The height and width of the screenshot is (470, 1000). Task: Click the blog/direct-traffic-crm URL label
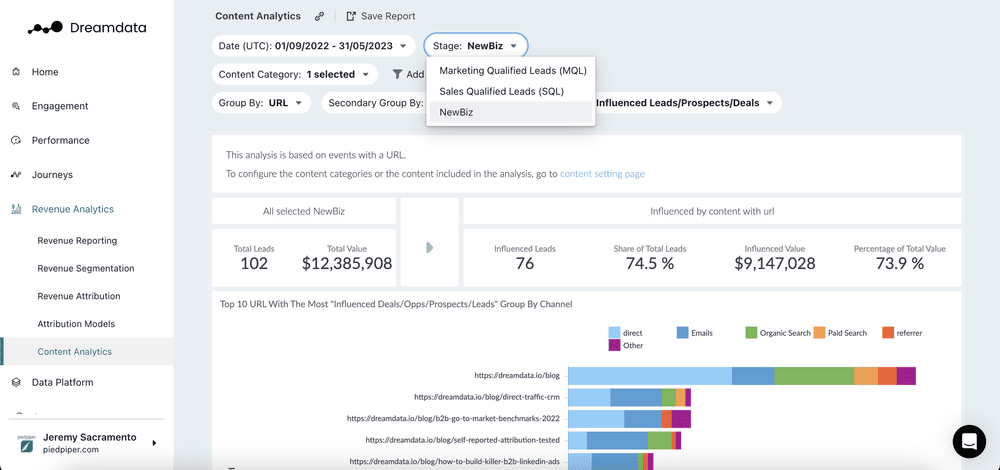(x=487, y=397)
